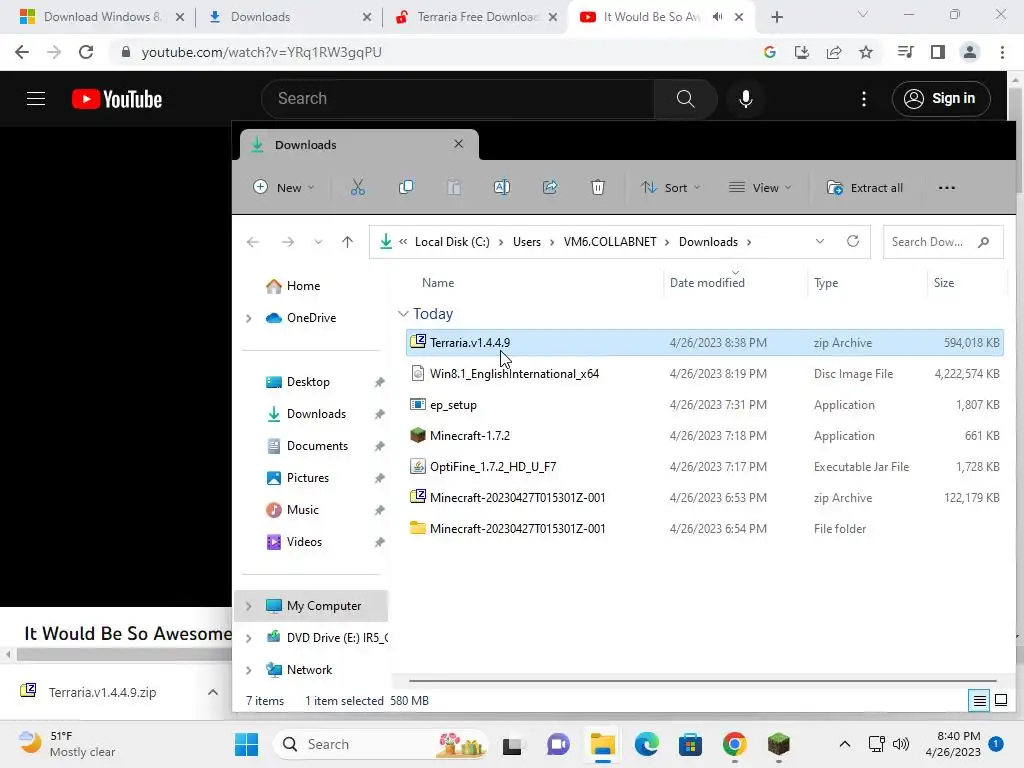Click the Share icon in Explorer toolbar
The image size is (1024, 768).
pos(550,187)
